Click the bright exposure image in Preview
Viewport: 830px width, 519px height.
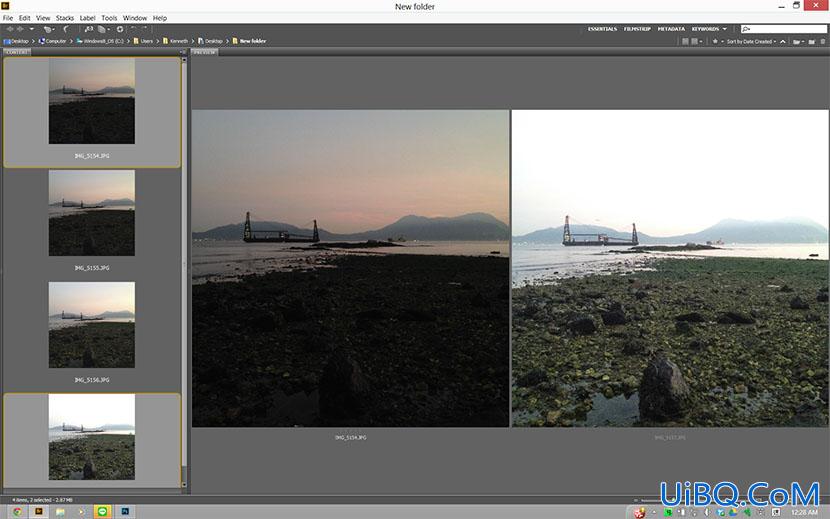(x=670, y=268)
